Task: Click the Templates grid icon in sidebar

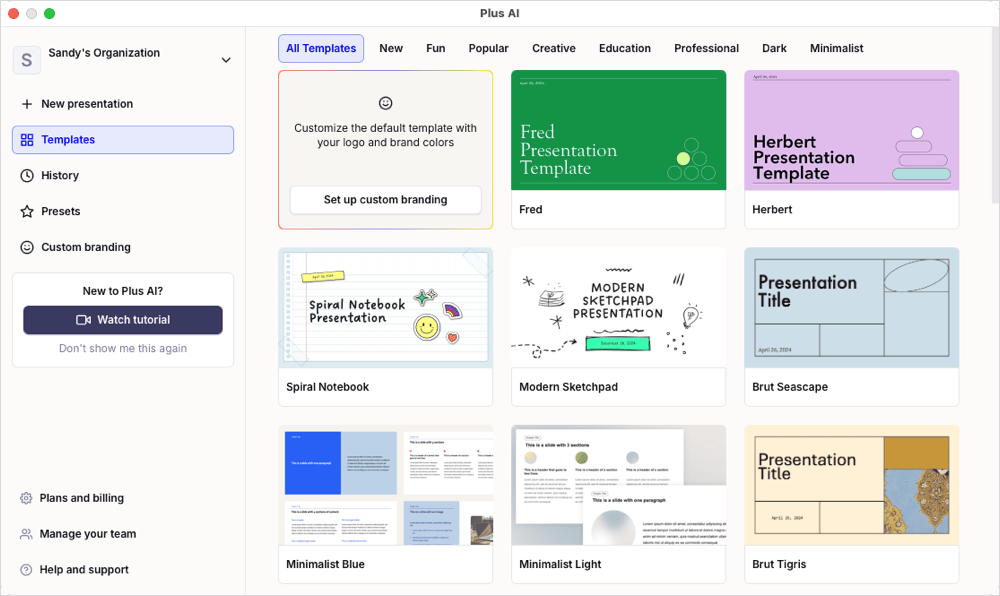Action: (27, 140)
